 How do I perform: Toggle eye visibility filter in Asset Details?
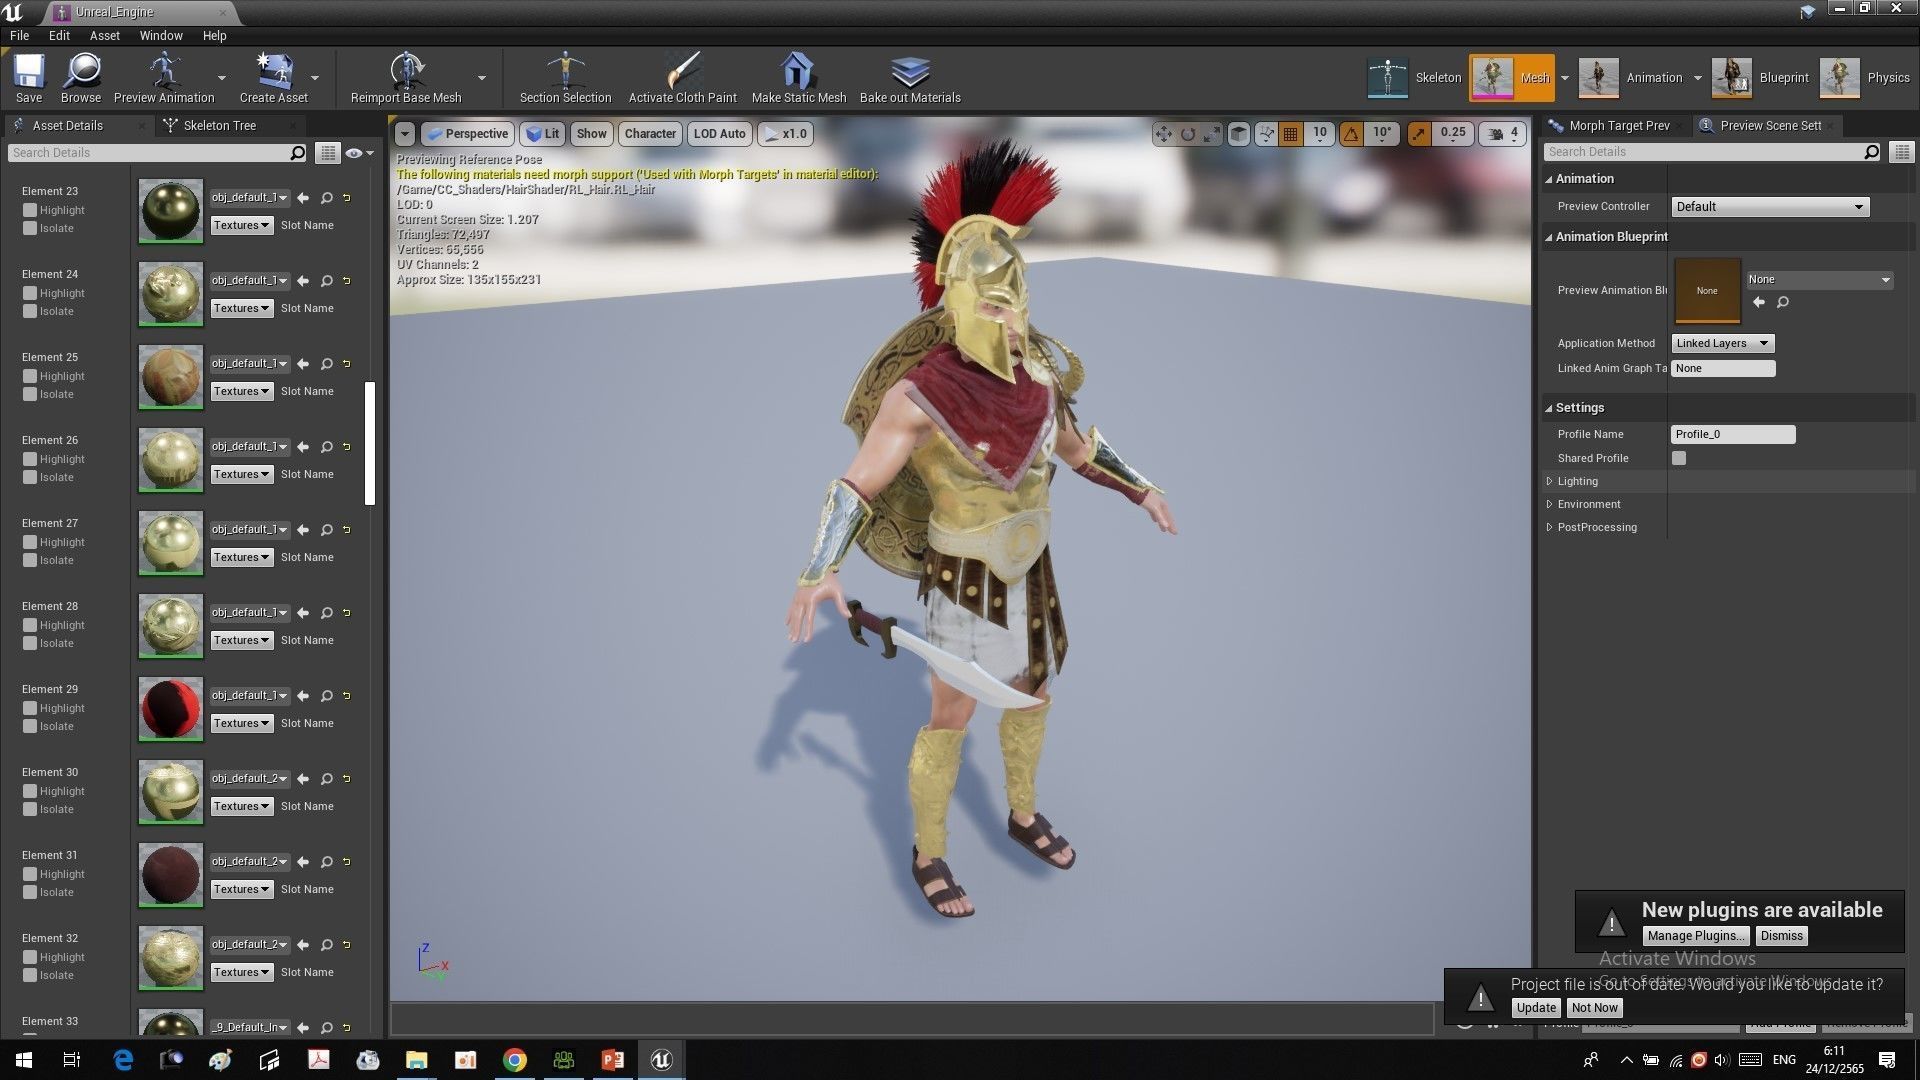pos(358,153)
